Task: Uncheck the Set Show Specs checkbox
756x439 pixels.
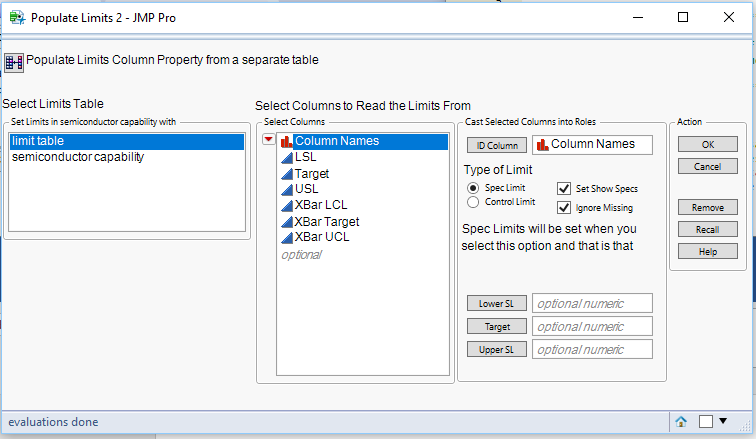Action: click(x=564, y=188)
